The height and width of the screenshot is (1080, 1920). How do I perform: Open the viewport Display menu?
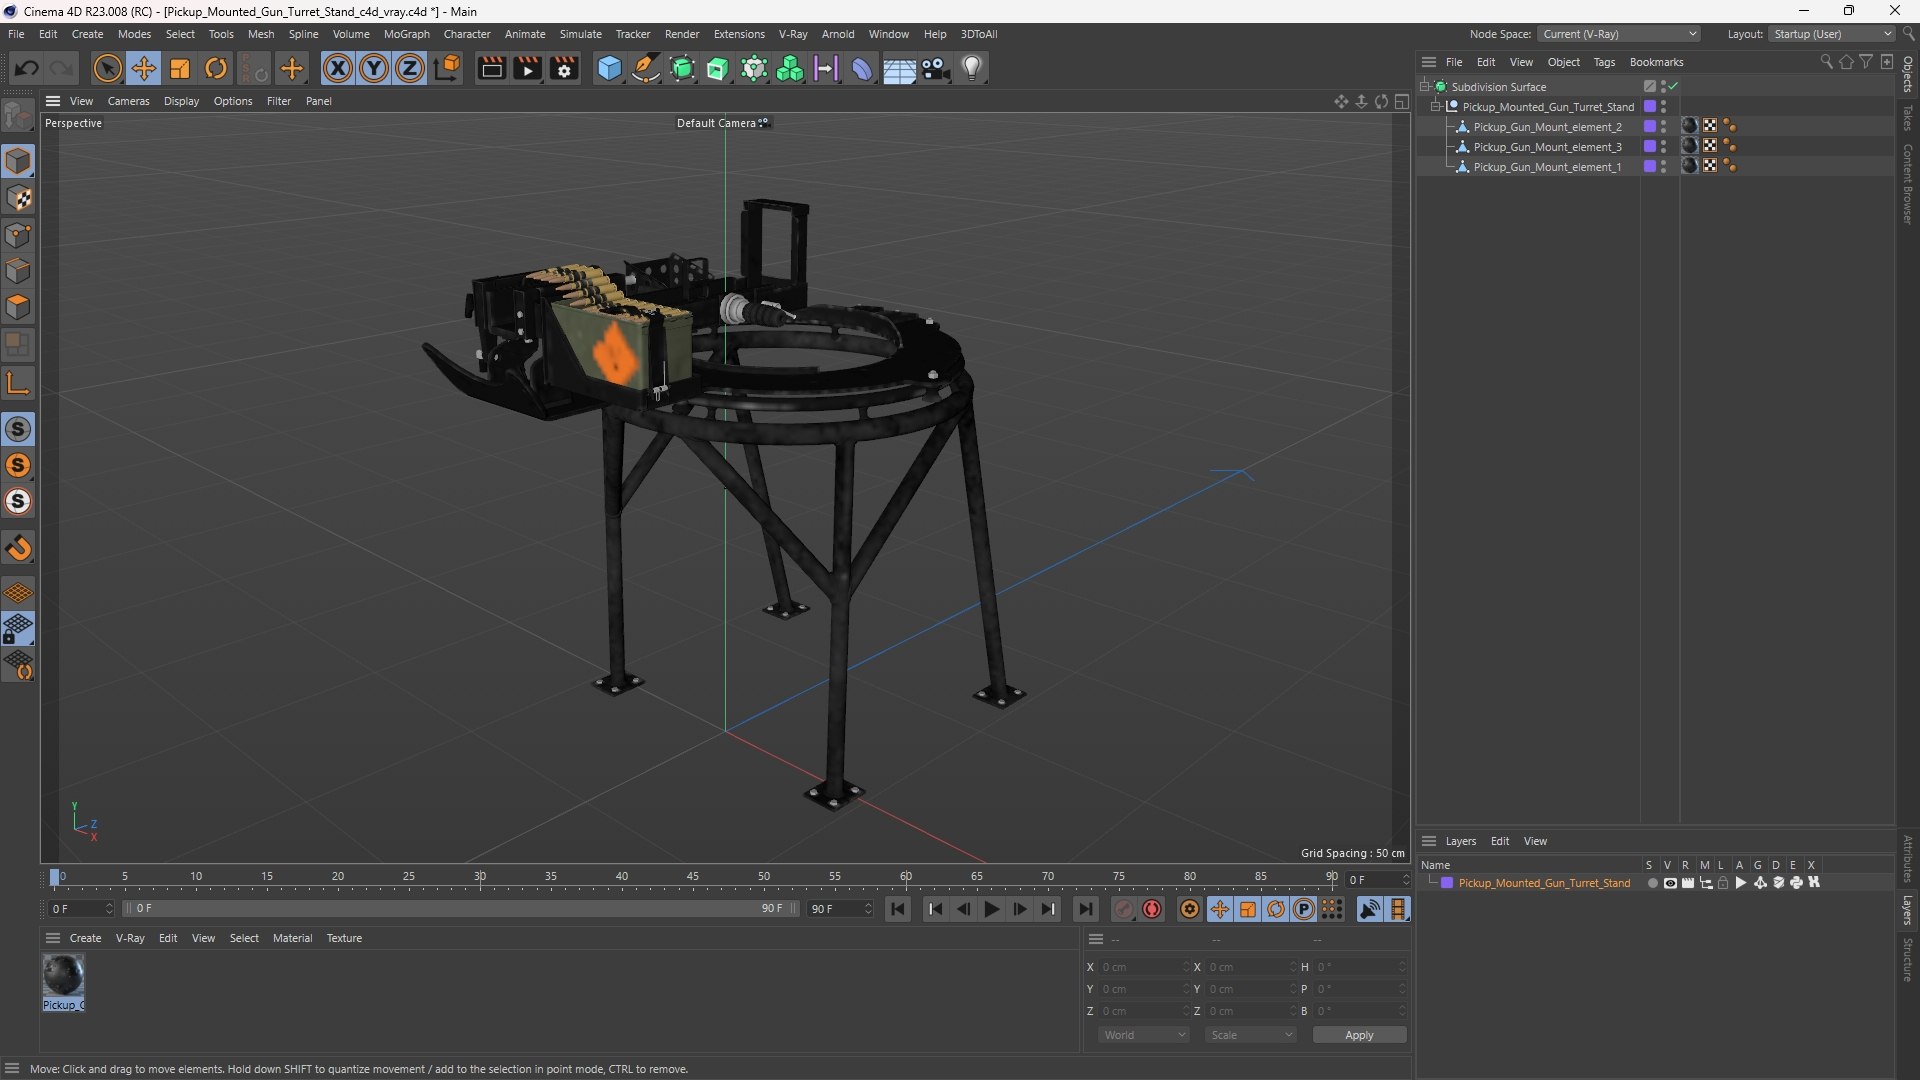tap(181, 101)
